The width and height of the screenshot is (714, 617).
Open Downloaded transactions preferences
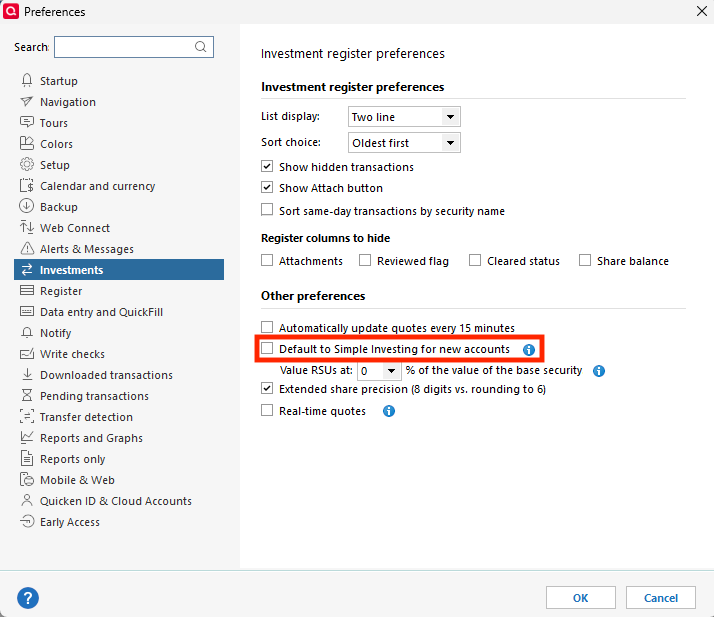[119, 375]
